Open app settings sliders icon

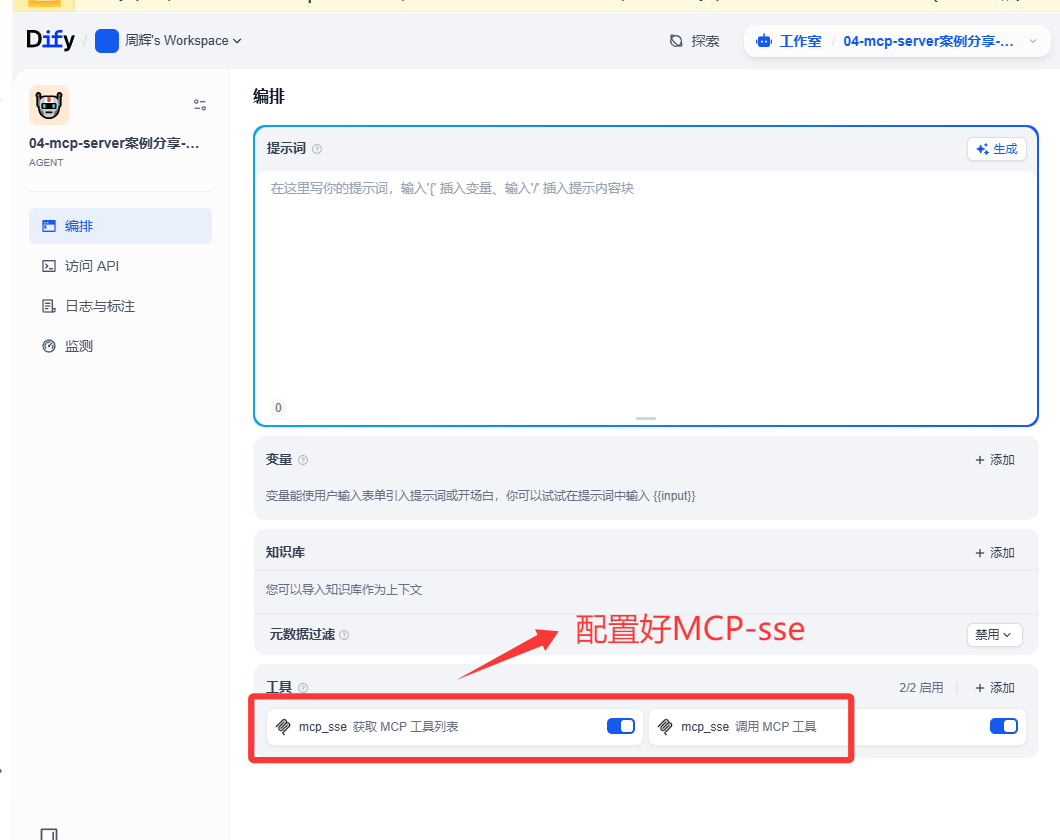200,105
